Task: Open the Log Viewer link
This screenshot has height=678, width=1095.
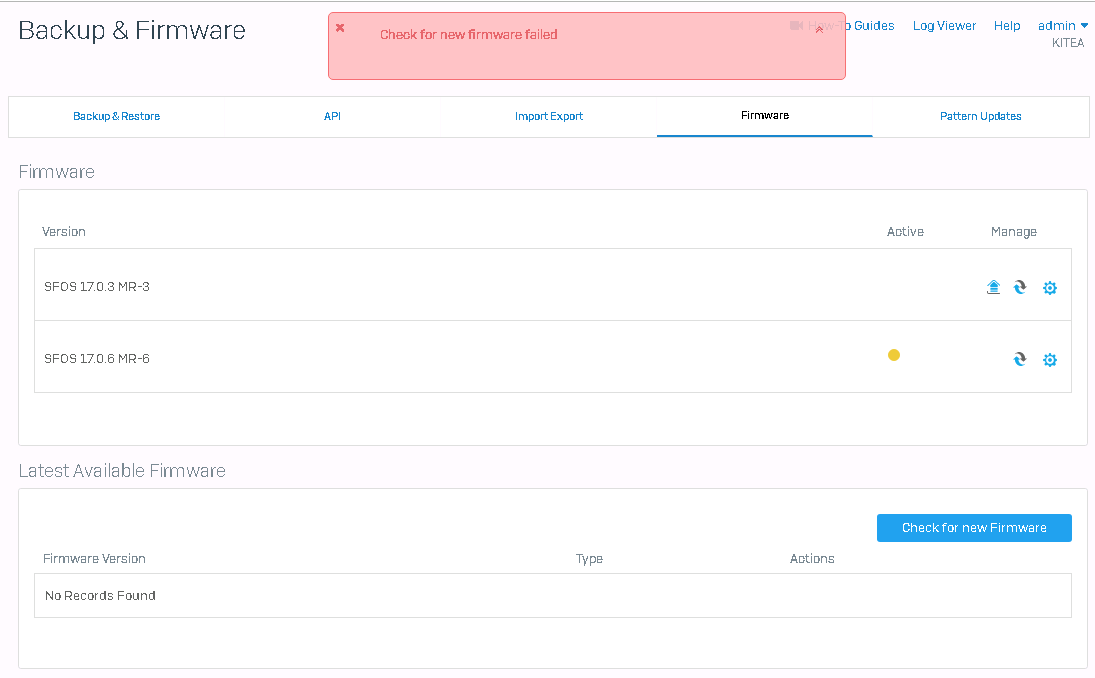Action: click(x=944, y=26)
